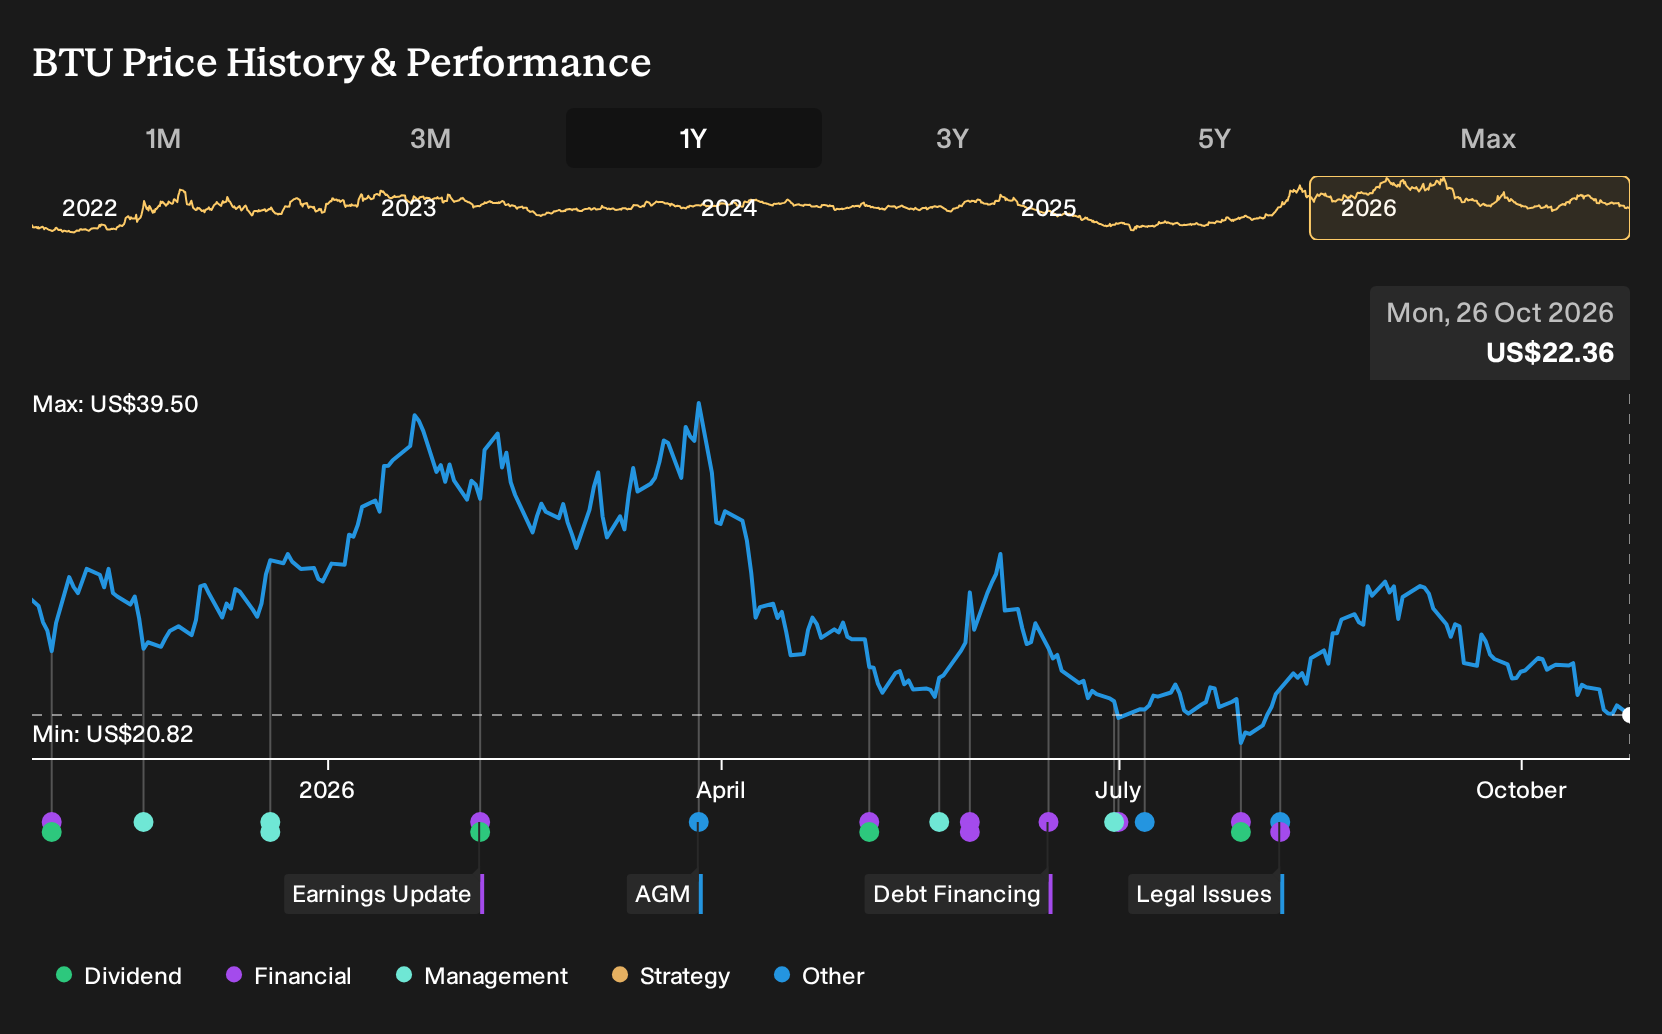The image size is (1662, 1034).
Task: Toggle the Financial legend filter
Action: [x=289, y=976]
